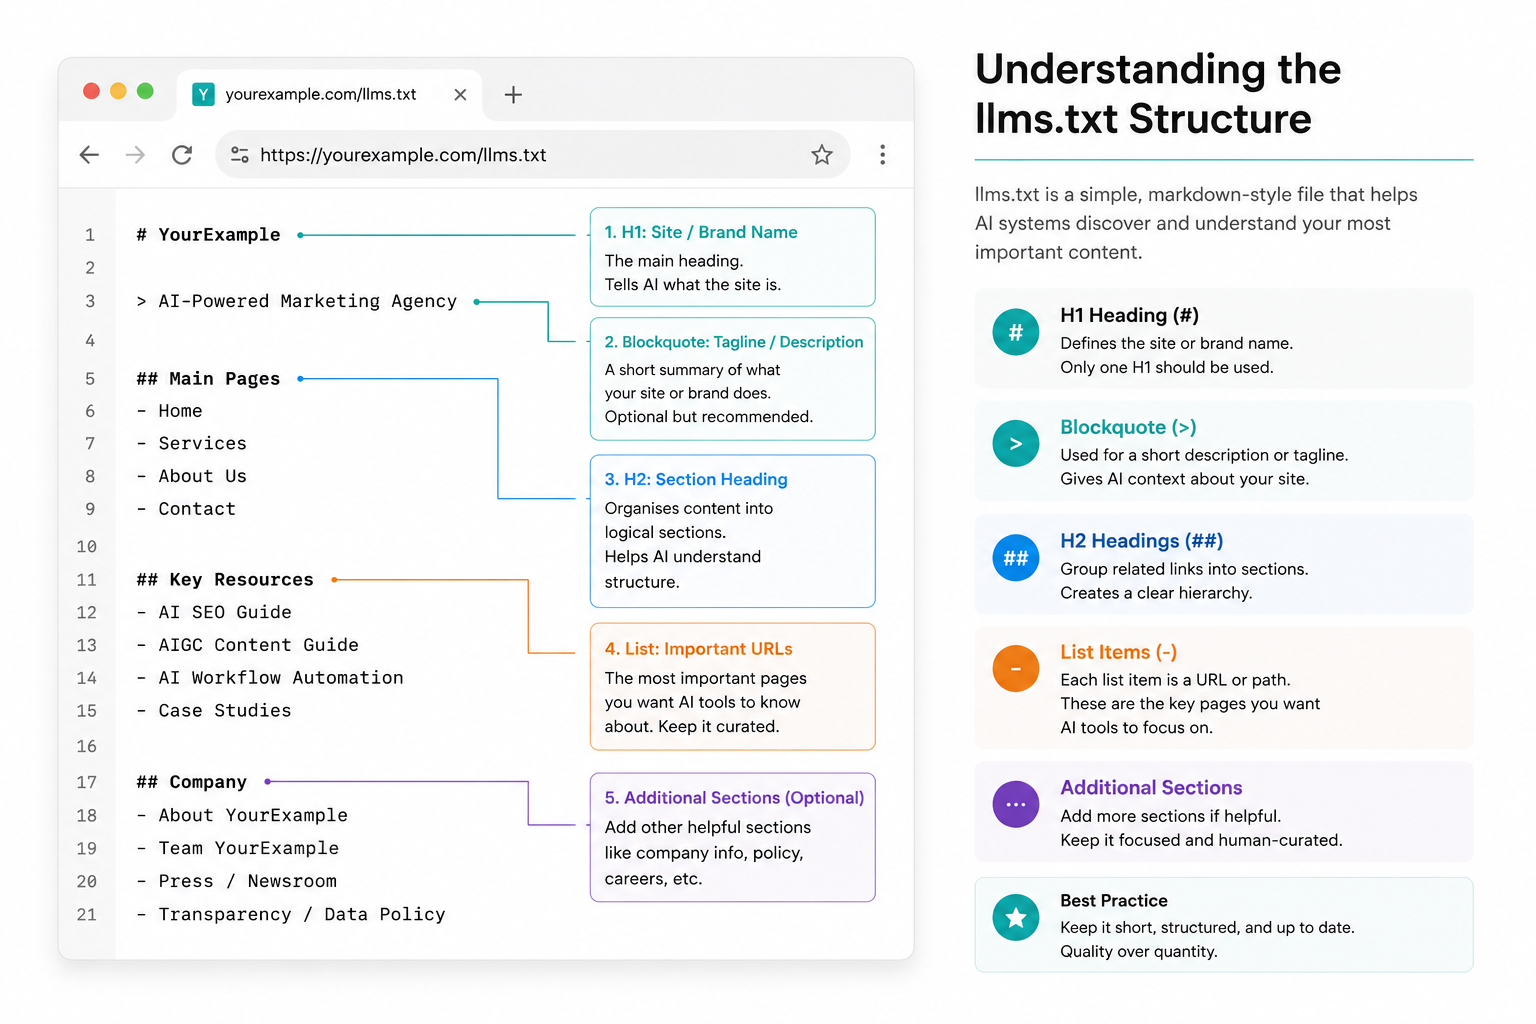Click the Best Practice star icon
This screenshot has height=1024, width=1536.
click(x=1016, y=918)
